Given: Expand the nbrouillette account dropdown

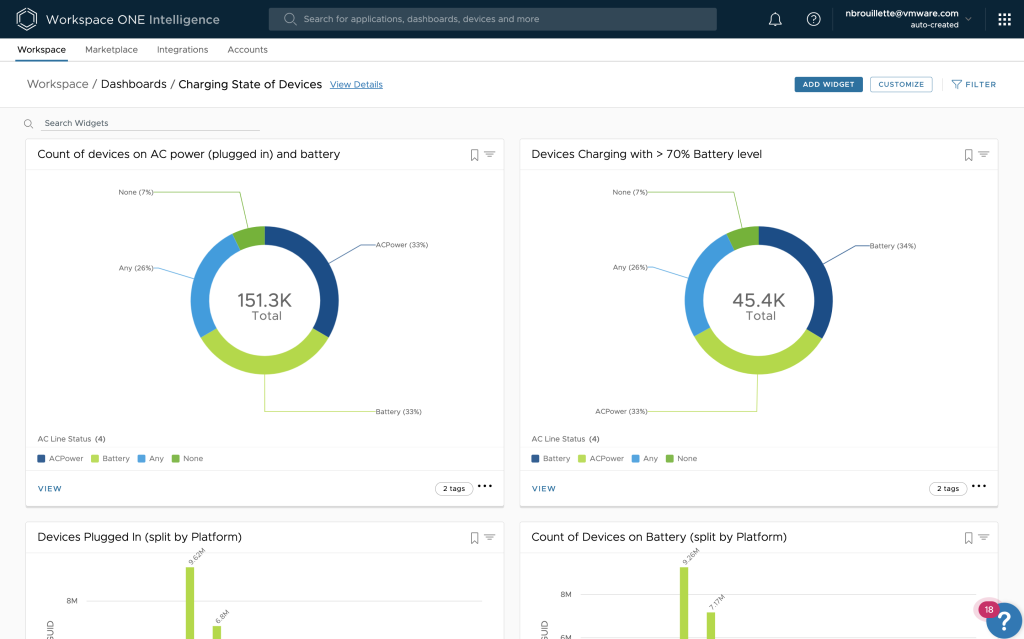Looking at the screenshot, I should click(967, 19).
